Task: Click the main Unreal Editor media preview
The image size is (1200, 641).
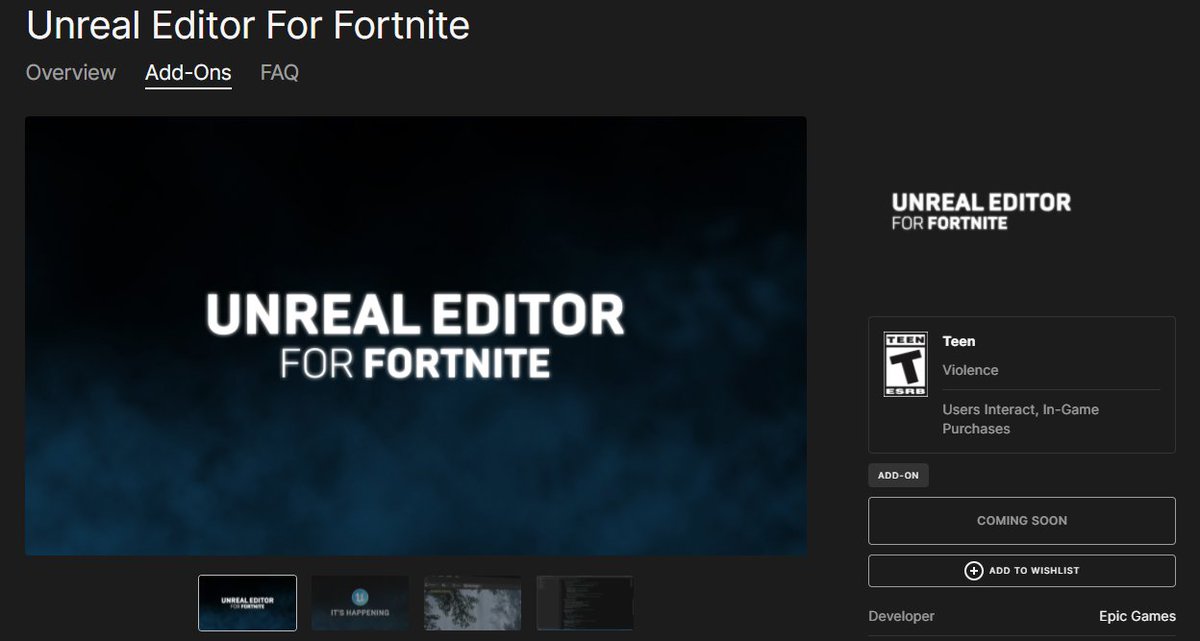Action: click(x=416, y=336)
